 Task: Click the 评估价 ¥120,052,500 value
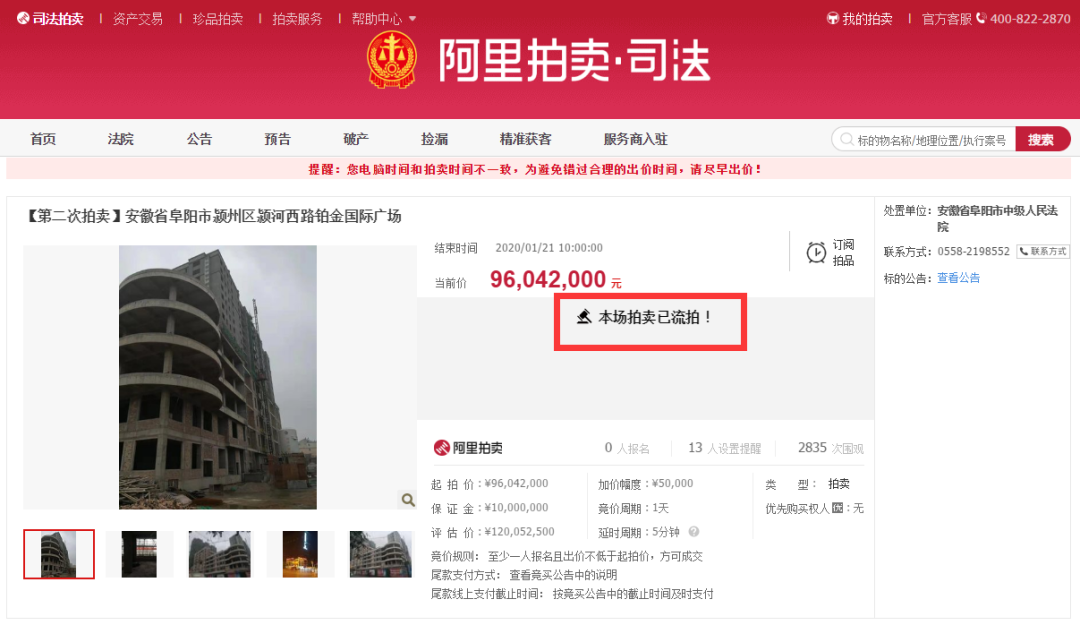[519, 531]
